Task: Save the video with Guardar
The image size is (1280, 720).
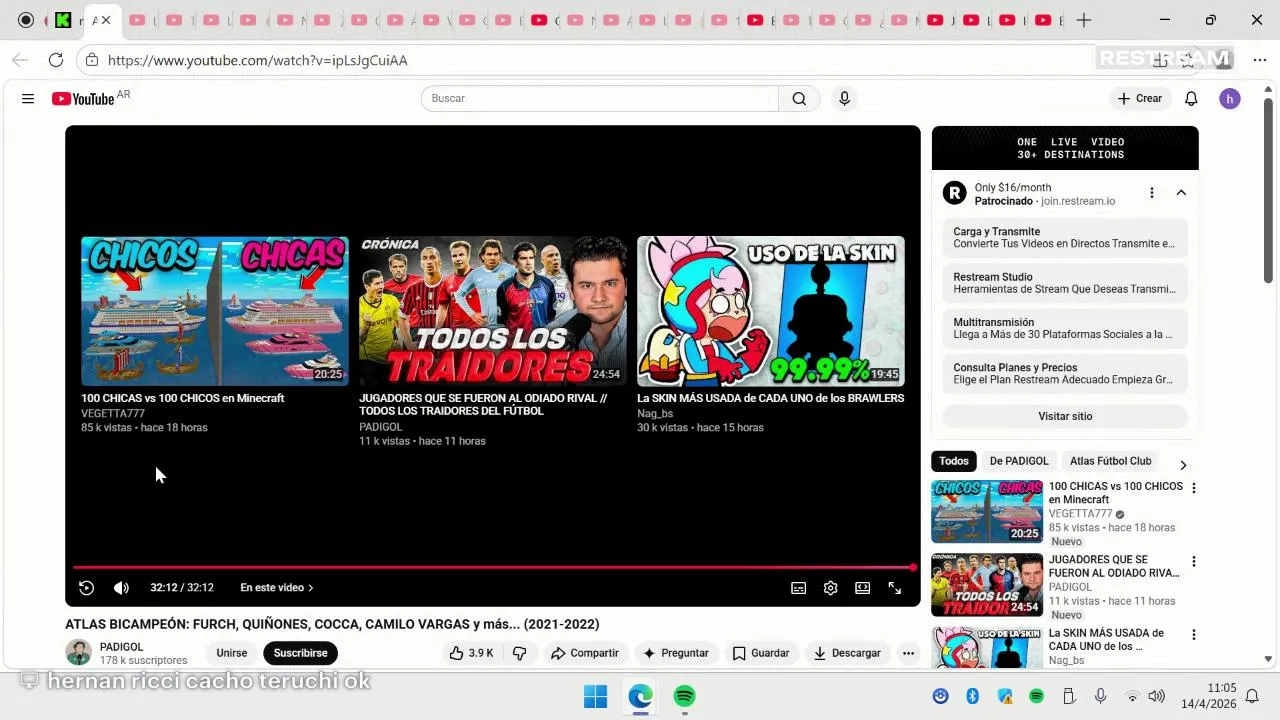Action: coord(761,653)
